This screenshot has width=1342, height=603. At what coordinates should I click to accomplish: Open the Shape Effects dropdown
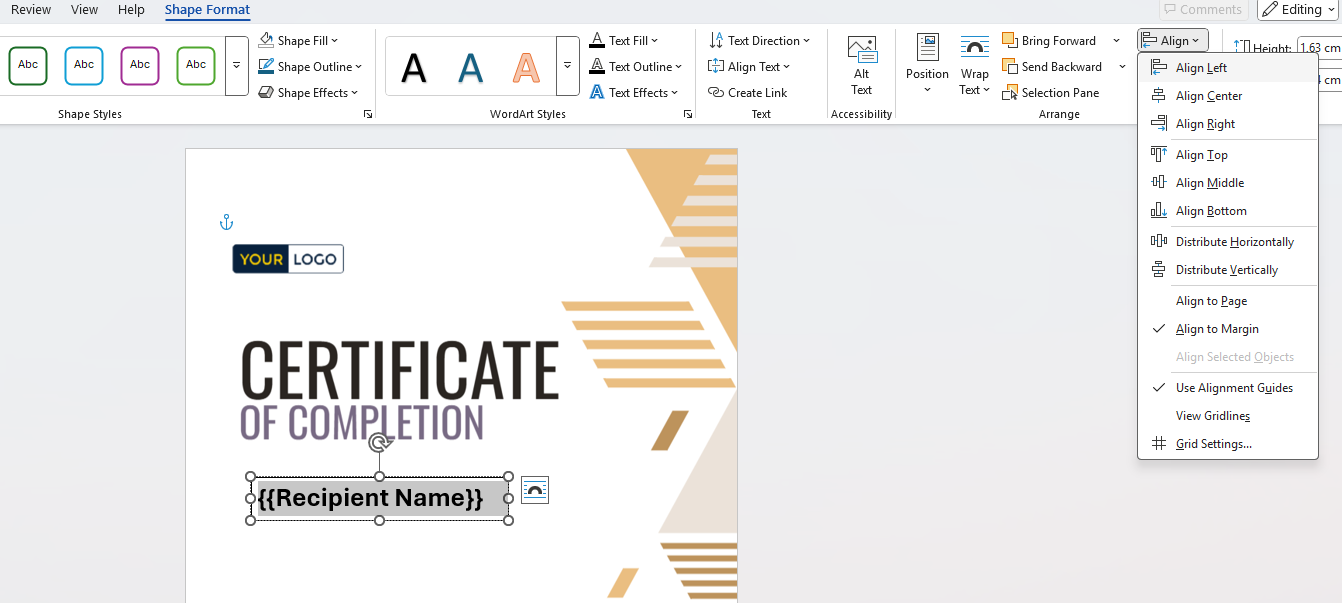308,93
